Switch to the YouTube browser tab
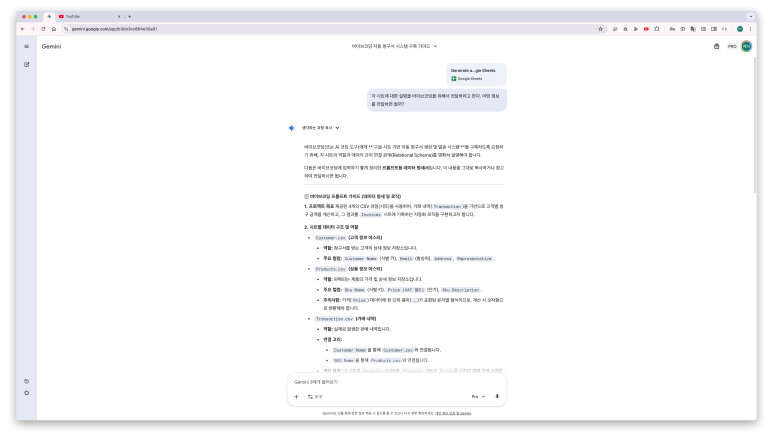 point(85,16)
